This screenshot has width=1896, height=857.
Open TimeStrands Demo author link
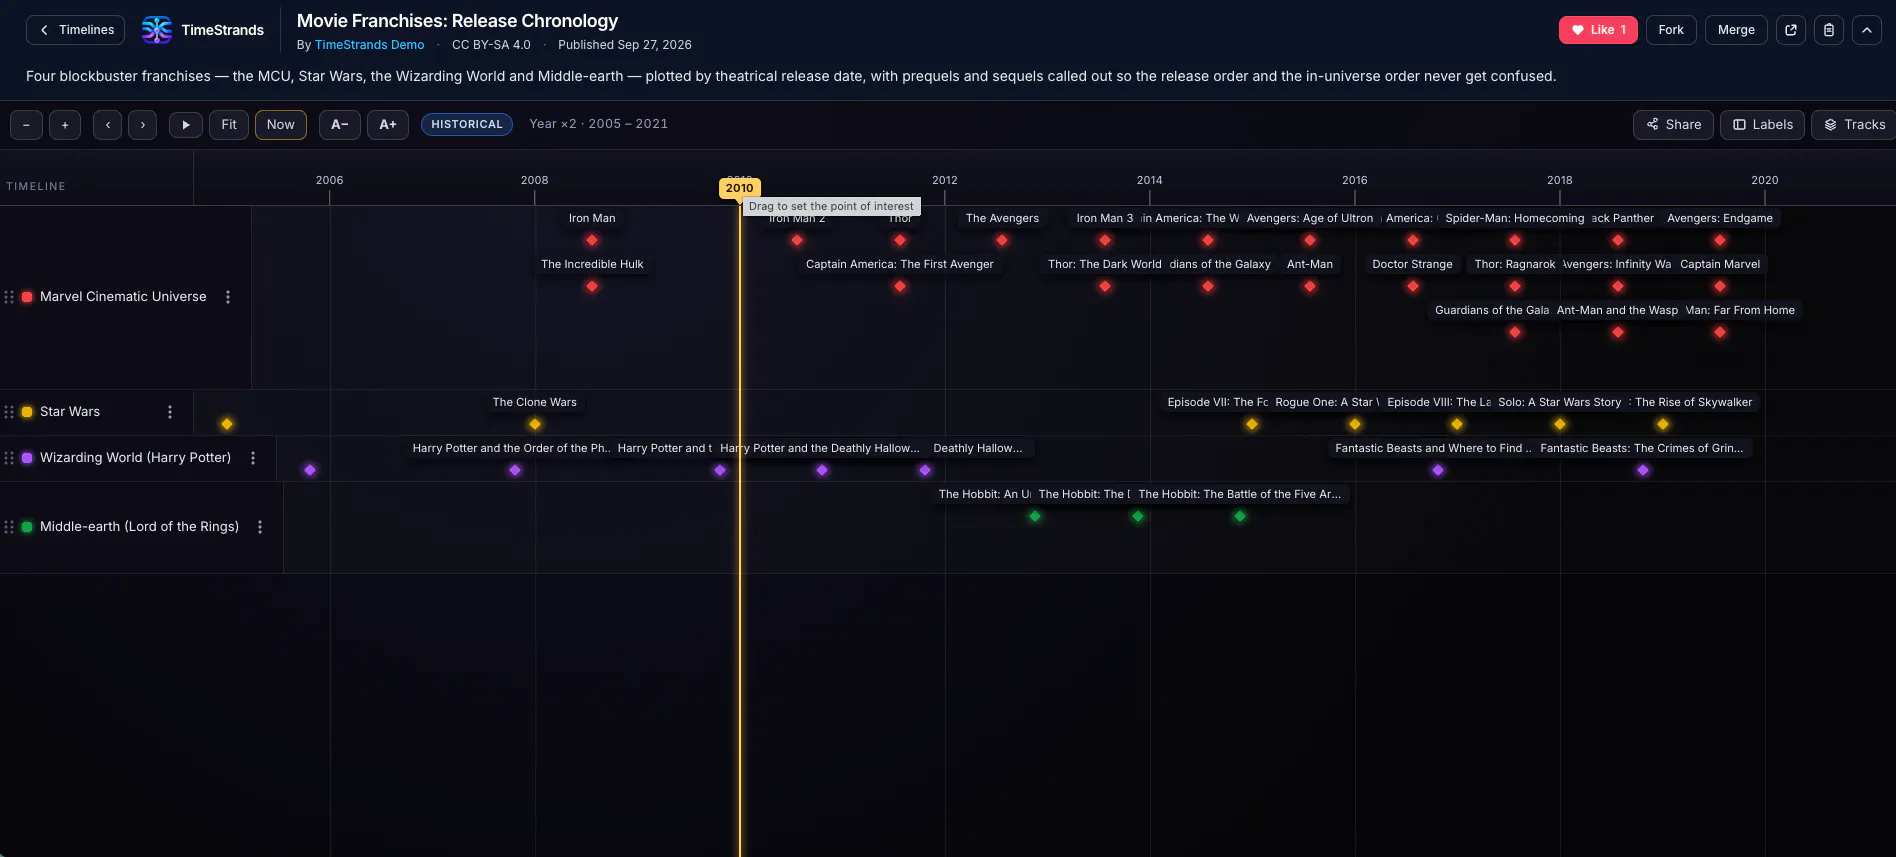pyautogui.click(x=369, y=45)
